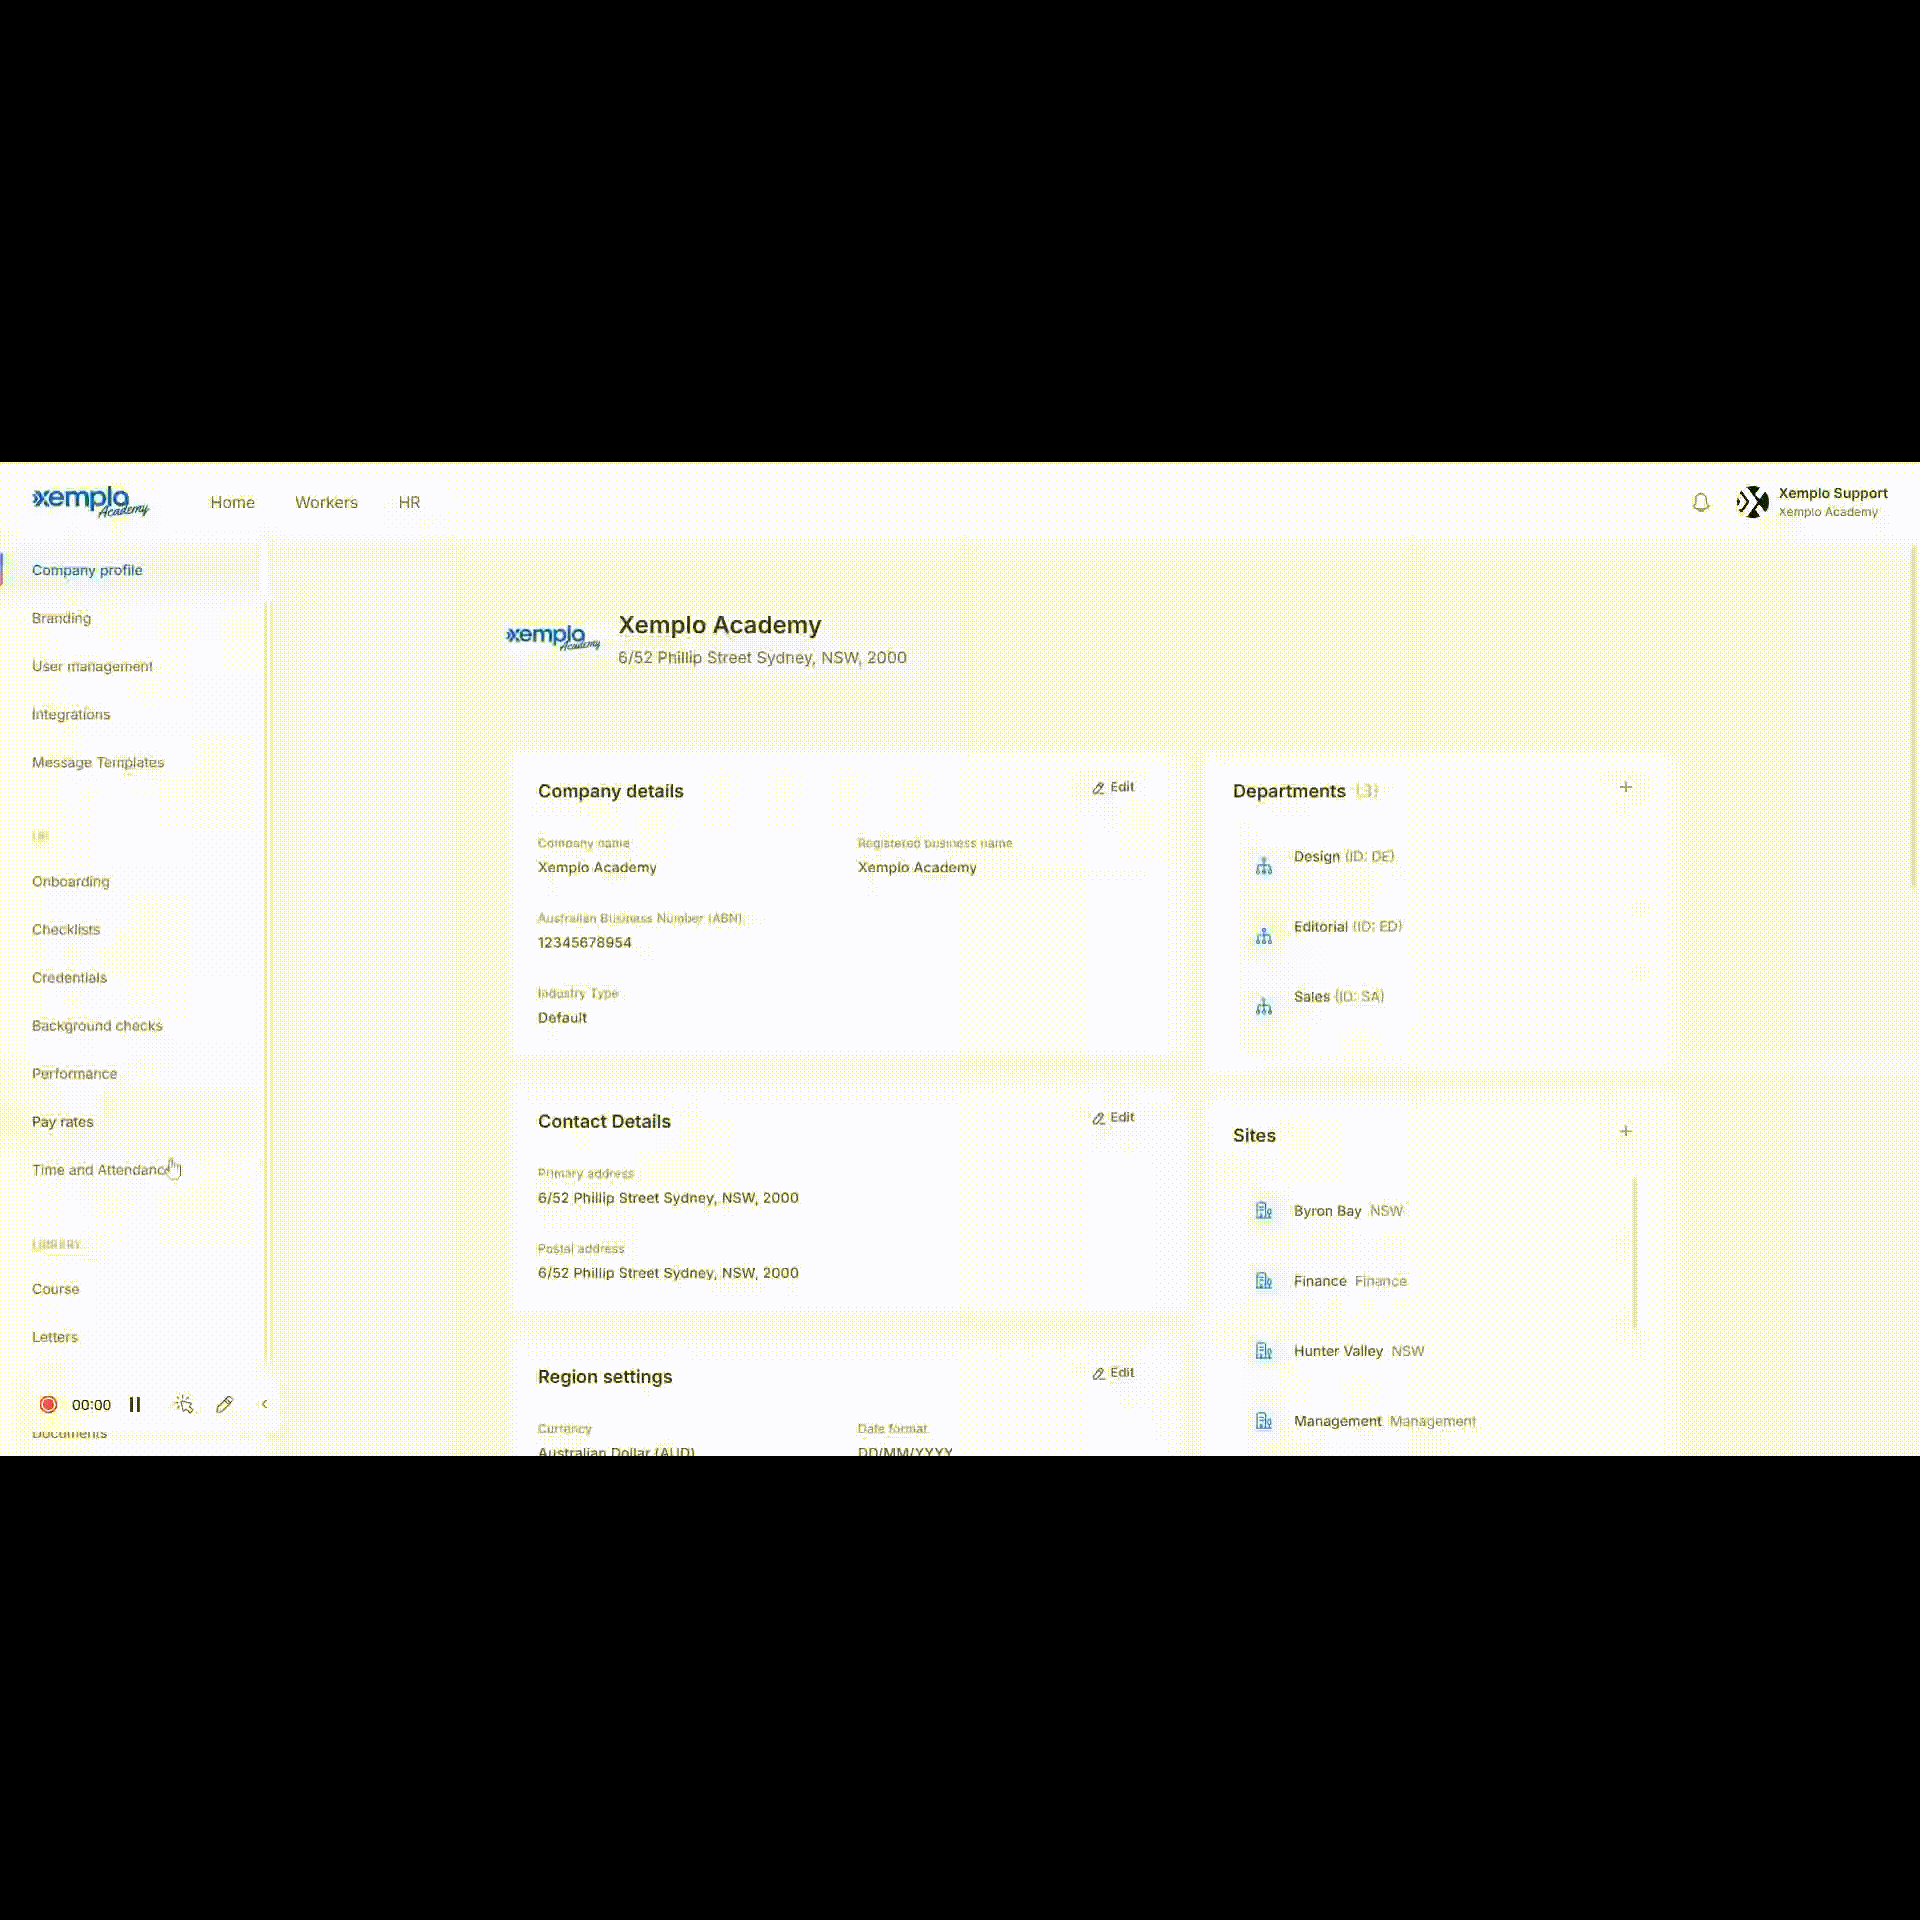
Task: Click the Hunter Valley site building icon
Action: click(1264, 1351)
